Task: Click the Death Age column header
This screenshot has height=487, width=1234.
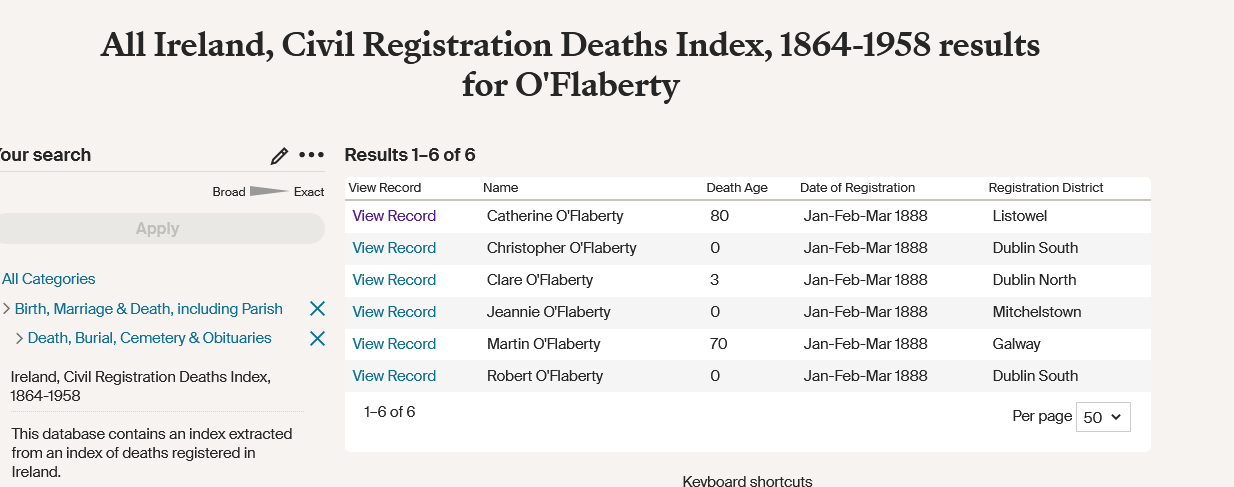Action: click(737, 188)
